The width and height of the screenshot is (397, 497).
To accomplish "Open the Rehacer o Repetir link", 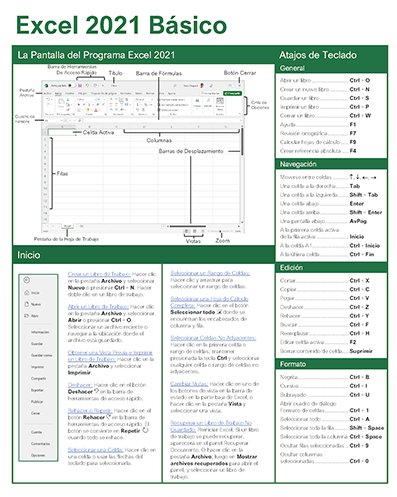I will click(90, 411).
